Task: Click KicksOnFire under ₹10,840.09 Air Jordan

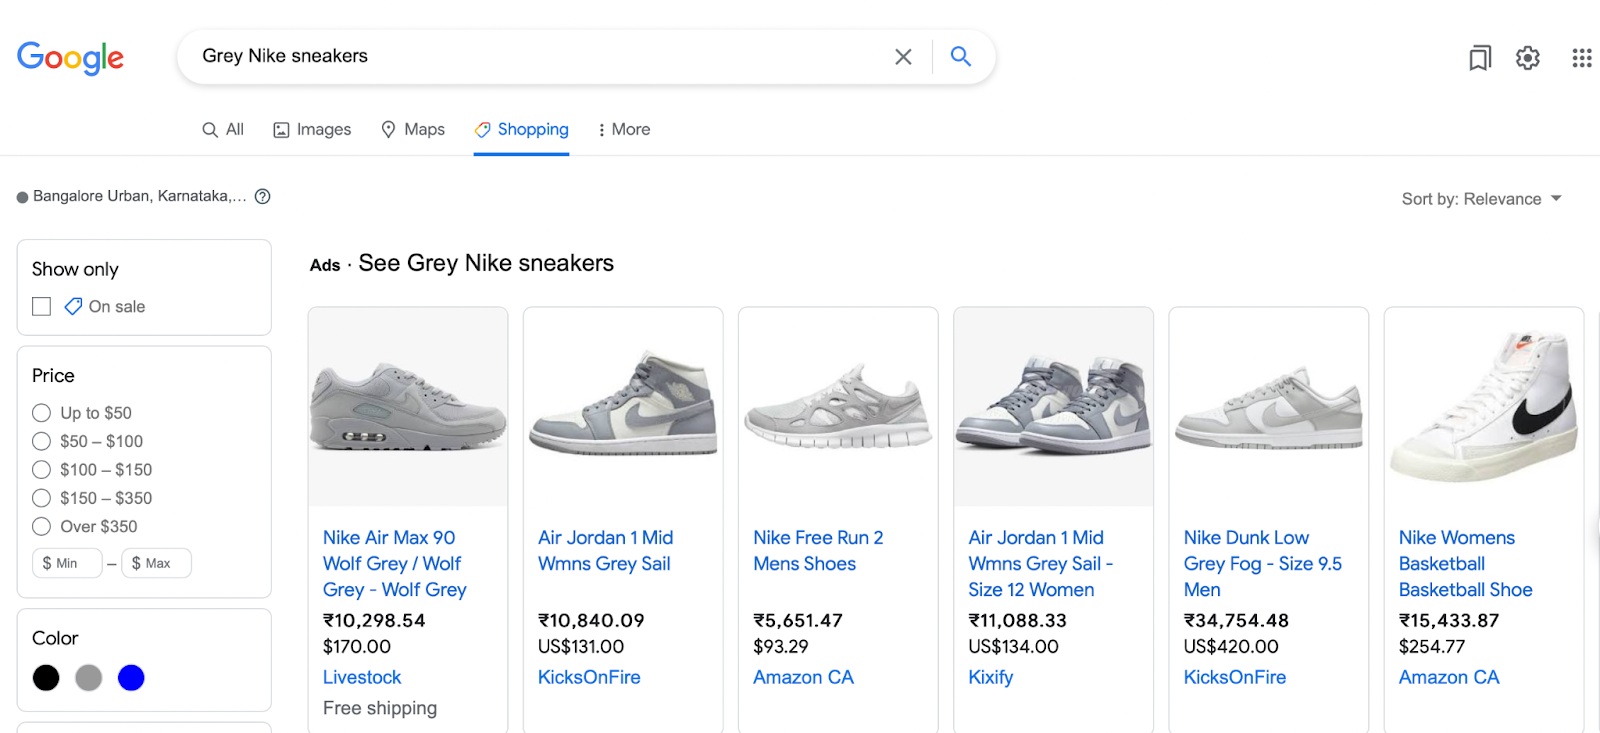Action: 589,677
